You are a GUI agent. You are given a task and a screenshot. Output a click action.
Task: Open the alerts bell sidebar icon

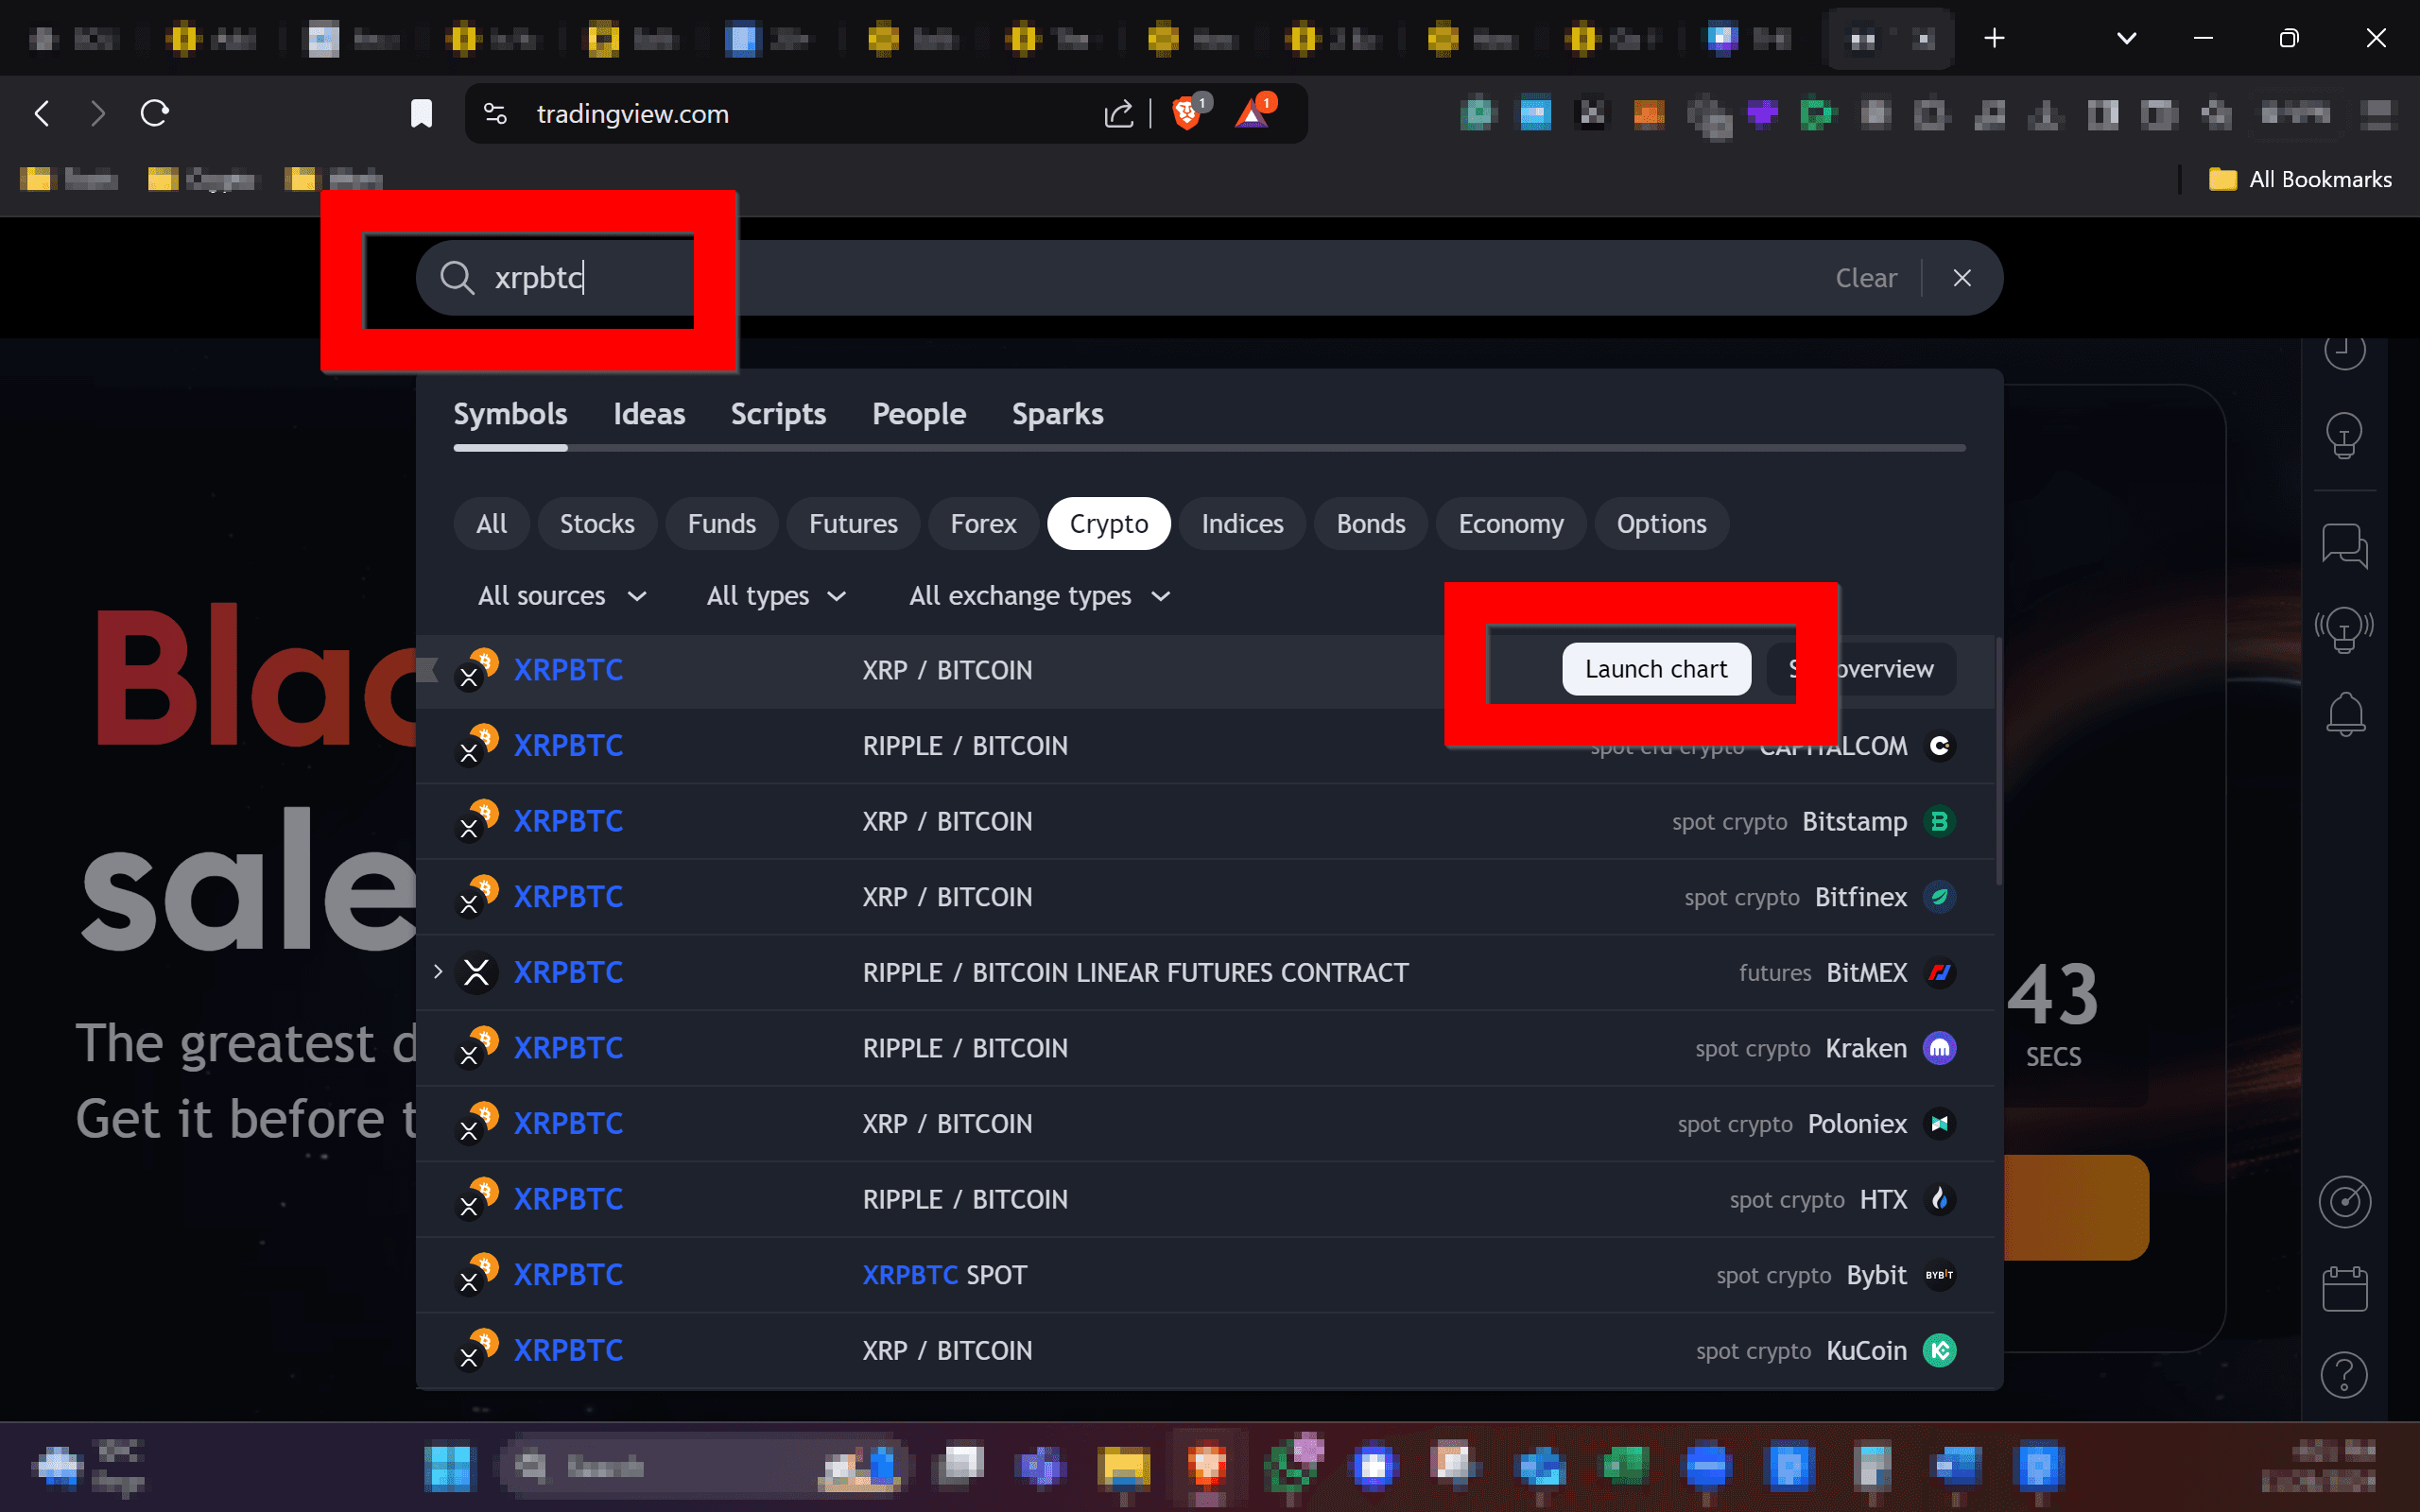[x=2344, y=714]
